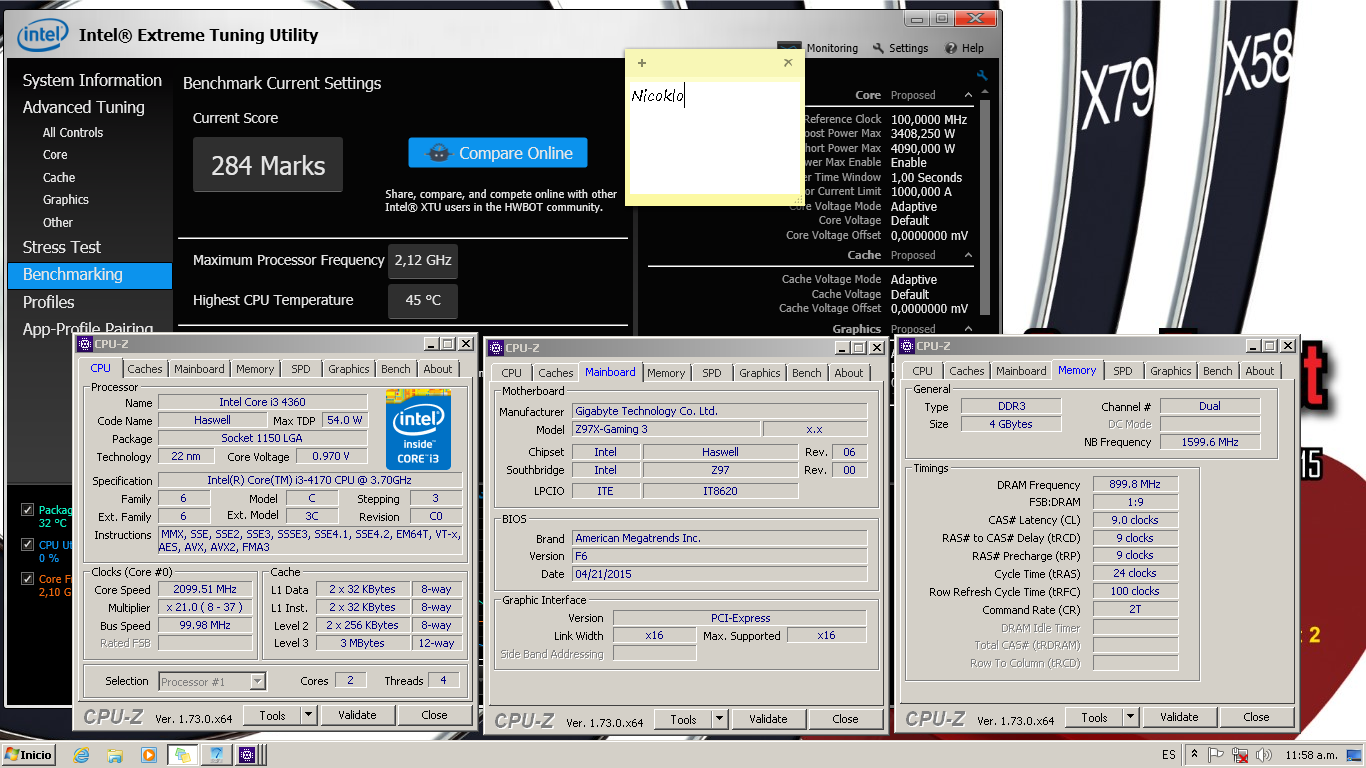
Task: Select Benchmarking in XTU sidebar
Action: click(90, 274)
